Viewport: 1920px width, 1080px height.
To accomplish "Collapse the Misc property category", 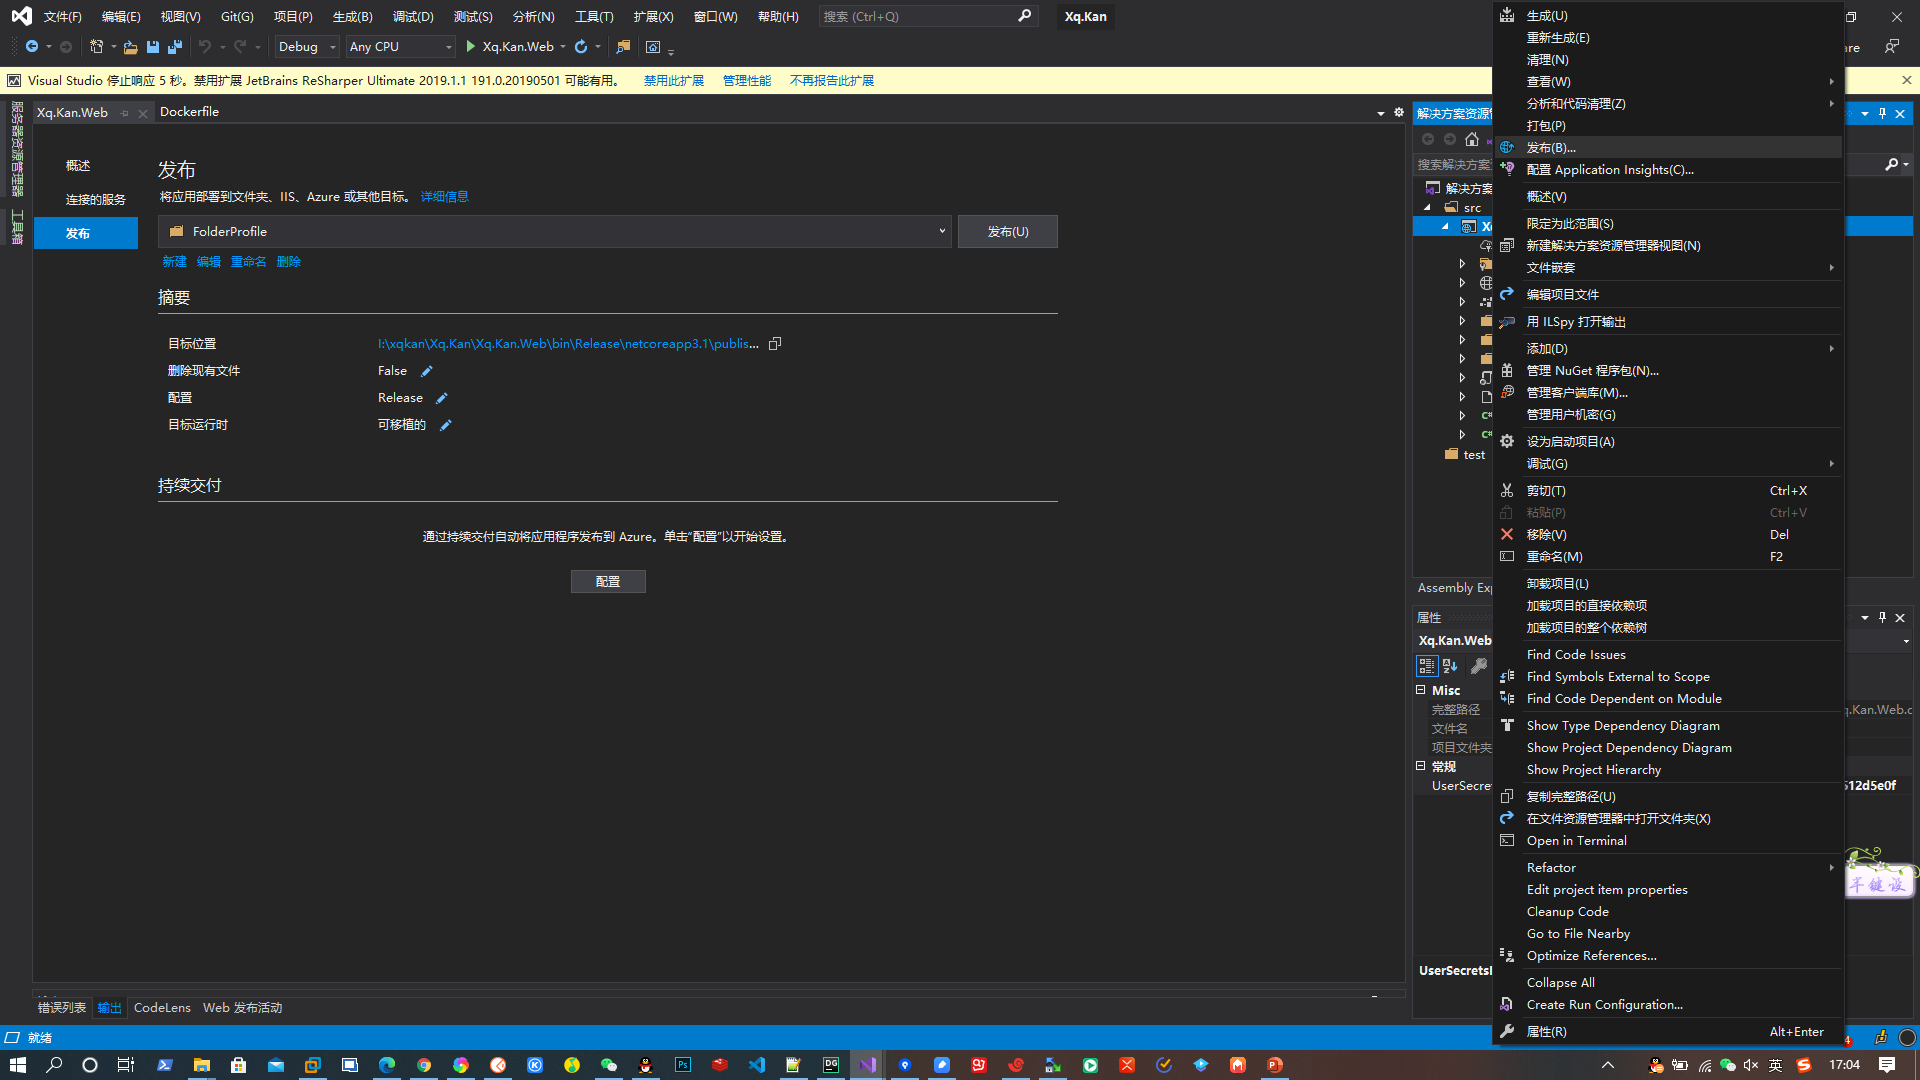I will [x=1421, y=690].
